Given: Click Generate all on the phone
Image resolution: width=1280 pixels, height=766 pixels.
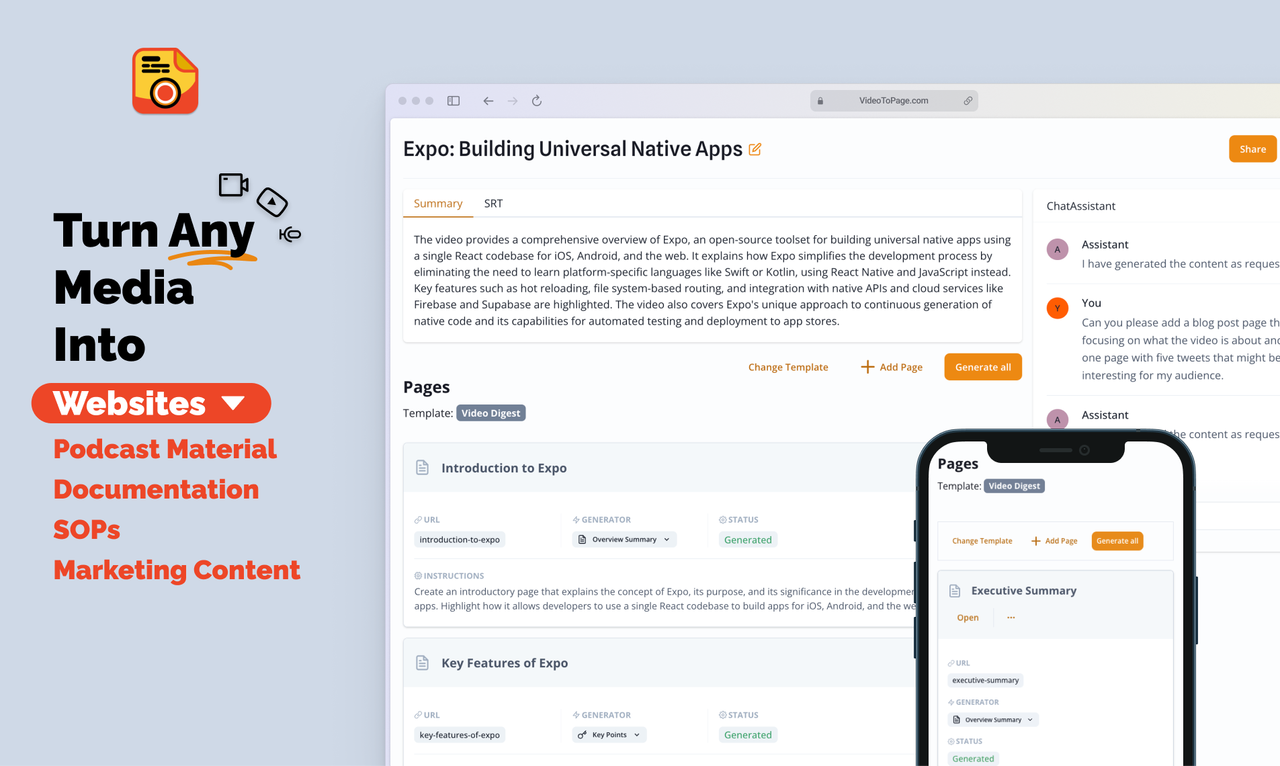Looking at the screenshot, I should [x=1117, y=541].
